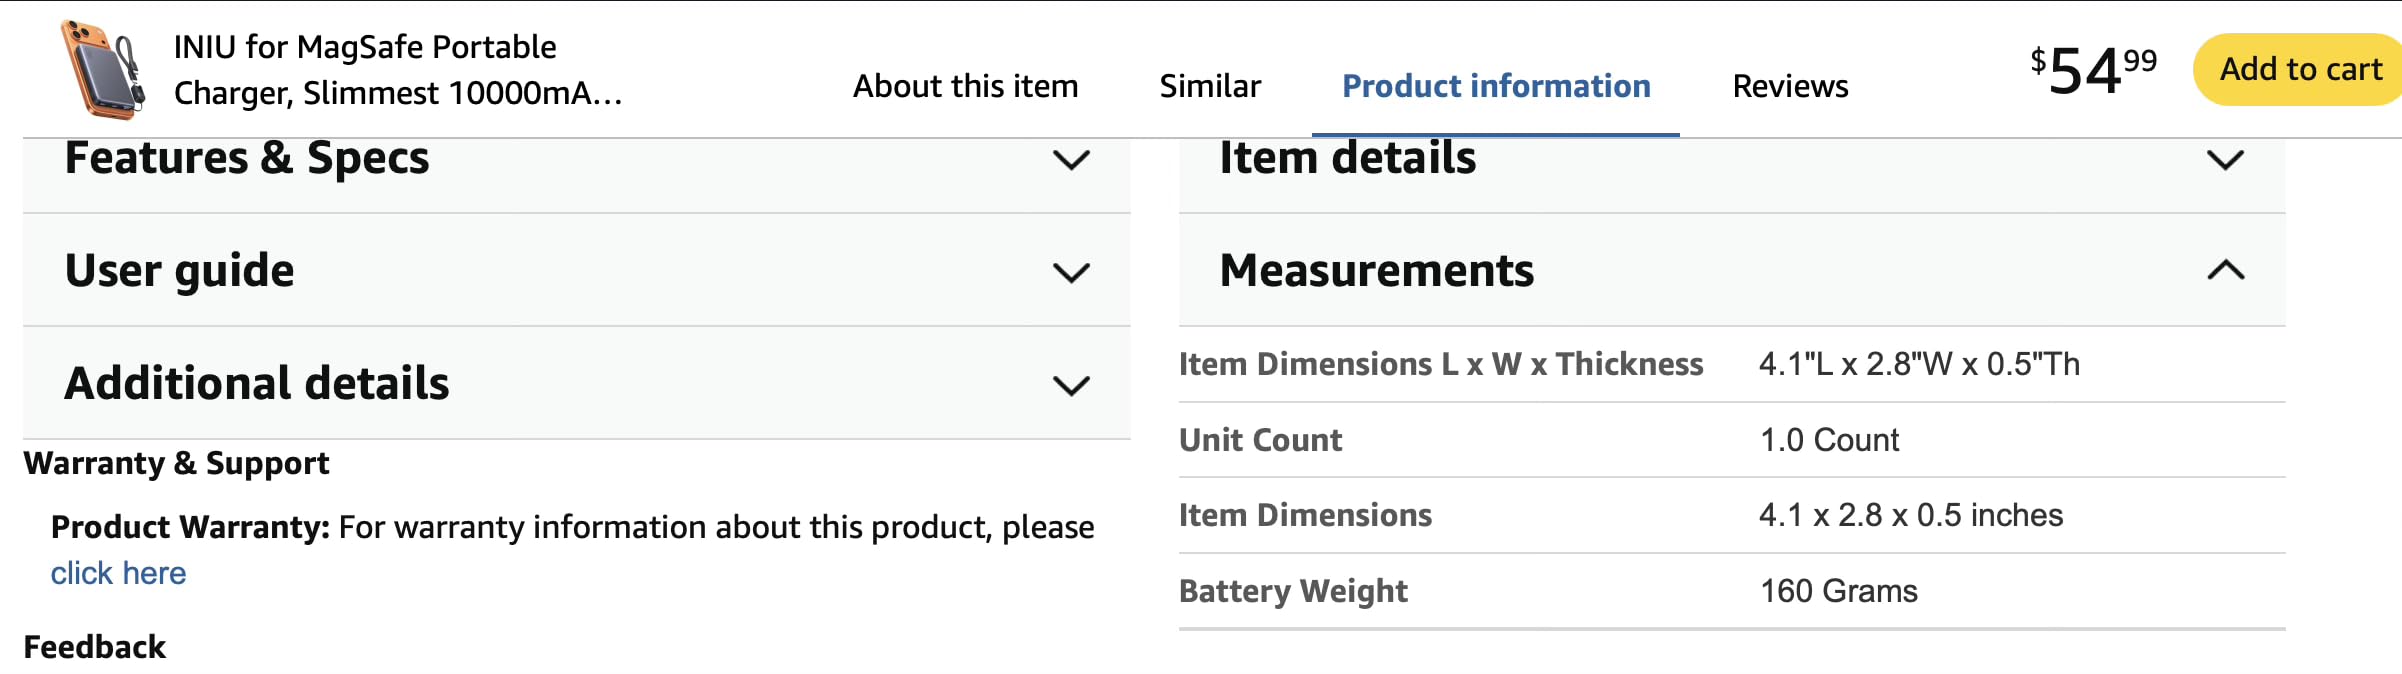
Task: Open the Reviews tab
Action: [x=1790, y=86]
